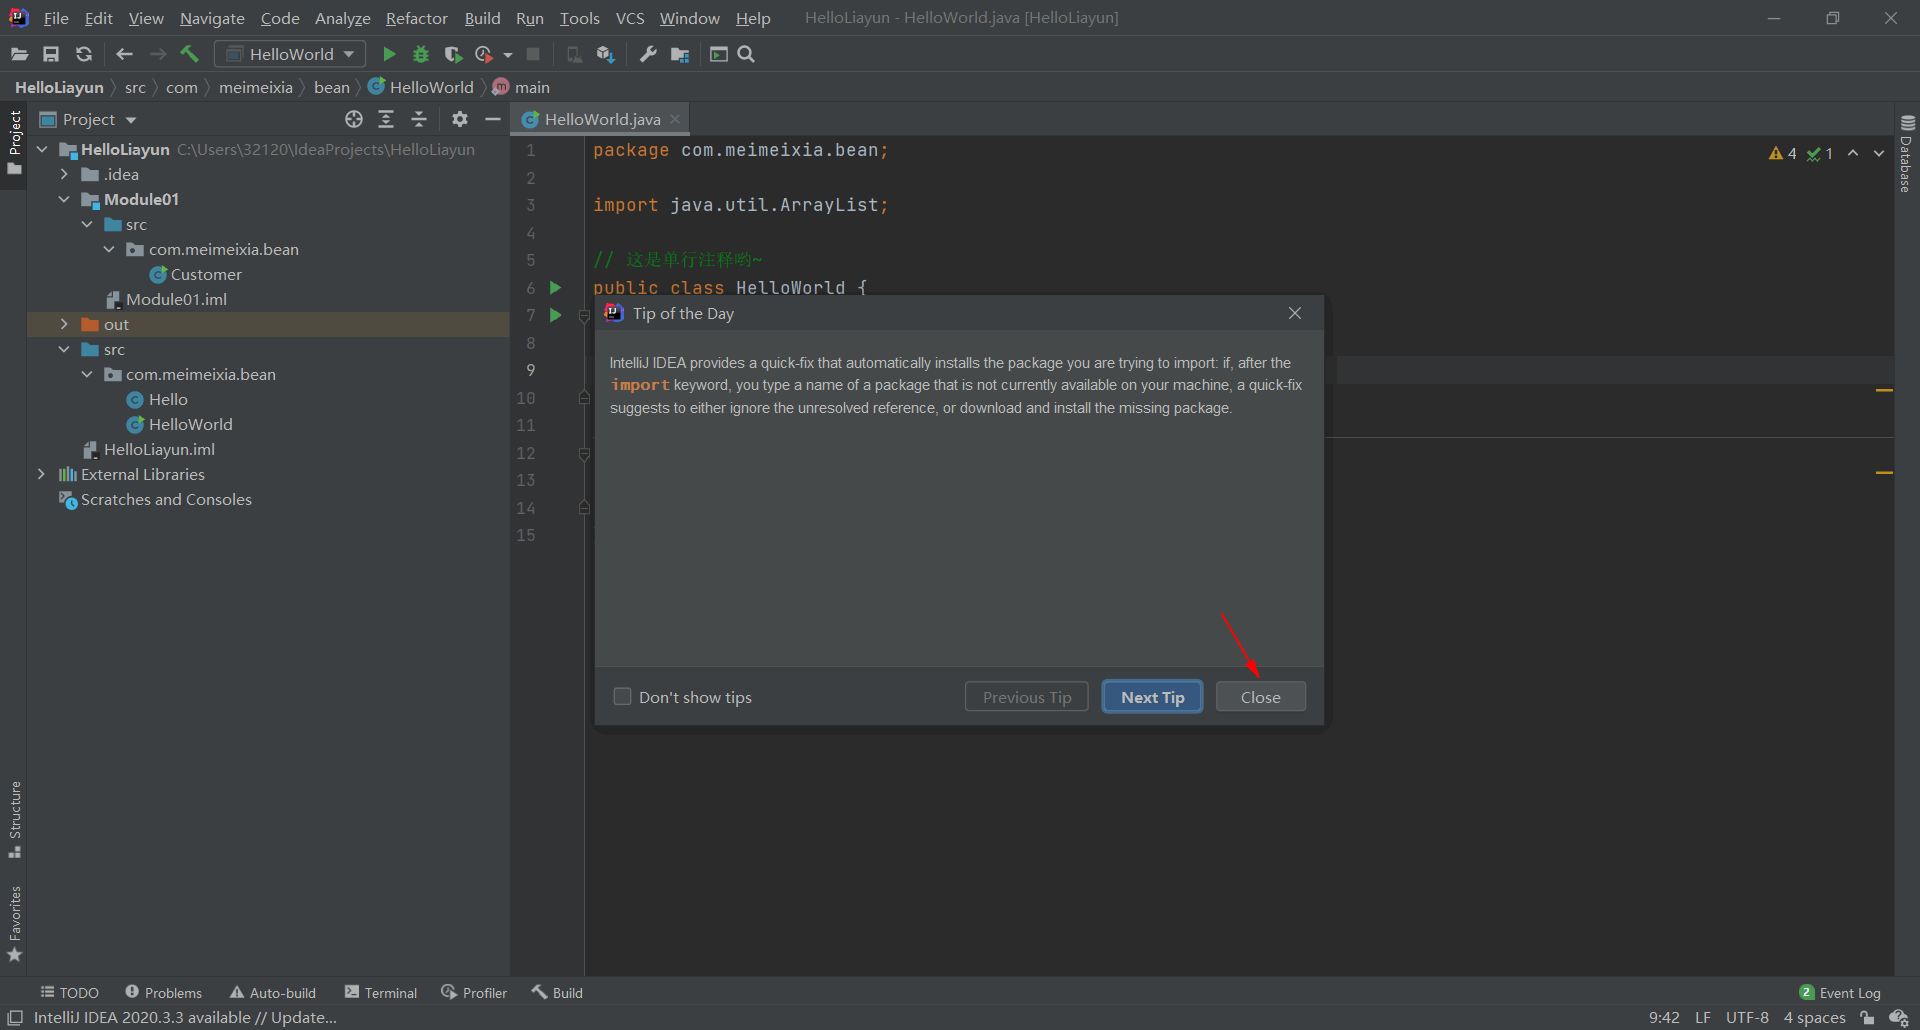Click Close button in tip dialog
The width and height of the screenshot is (1920, 1030).
(1260, 697)
